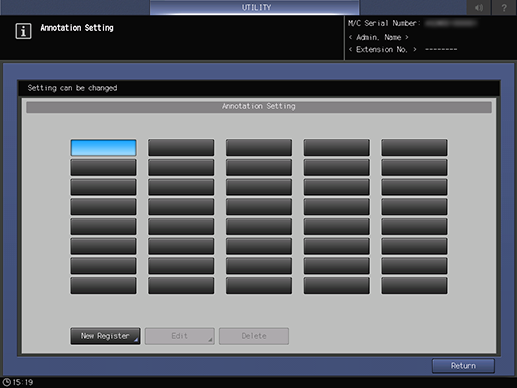
Task: Select the UTILITY tab
Action: click(x=255, y=7)
